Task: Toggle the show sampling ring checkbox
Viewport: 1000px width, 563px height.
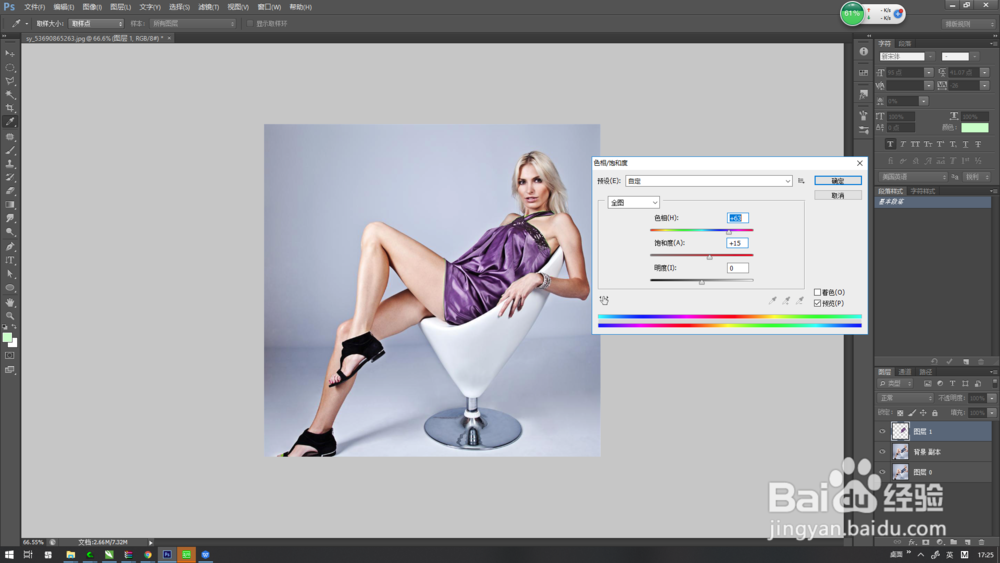Action: point(250,24)
